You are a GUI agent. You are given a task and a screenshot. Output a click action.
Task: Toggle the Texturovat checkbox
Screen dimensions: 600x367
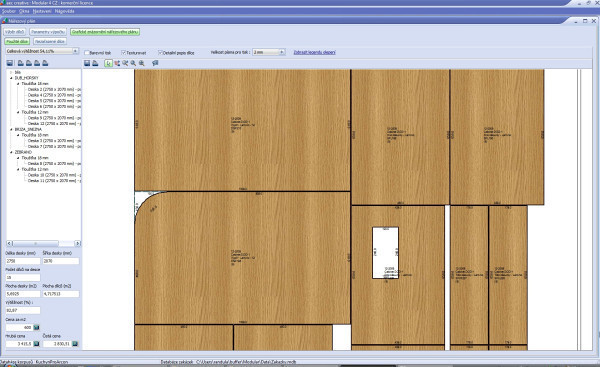[x=124, y=52]
